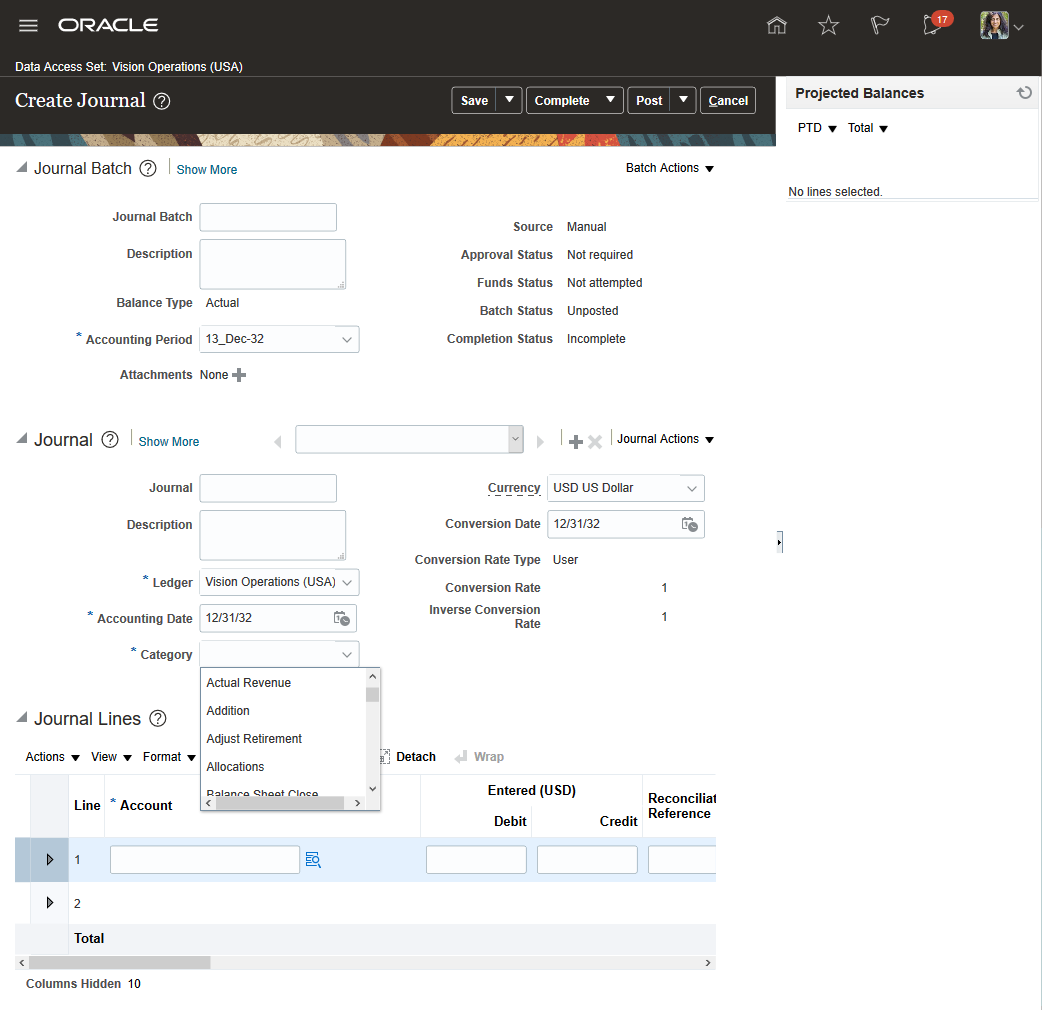Choose Adjust Retirement category

pyautogui.click(x=254, y=739)
